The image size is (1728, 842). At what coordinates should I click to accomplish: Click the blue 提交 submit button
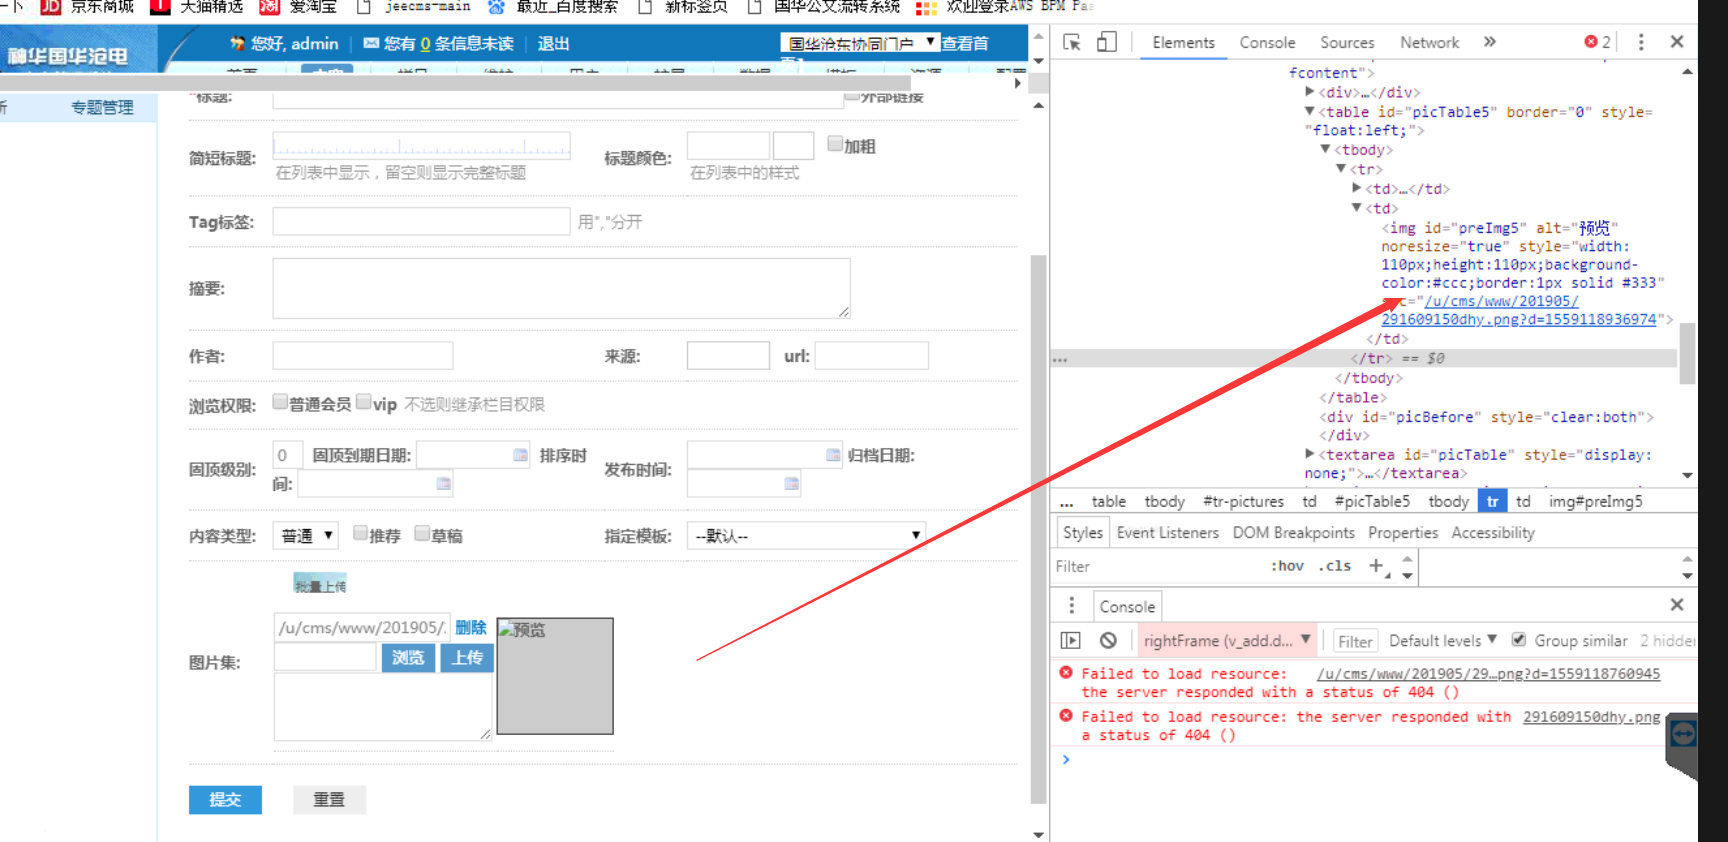pos(225,800)
